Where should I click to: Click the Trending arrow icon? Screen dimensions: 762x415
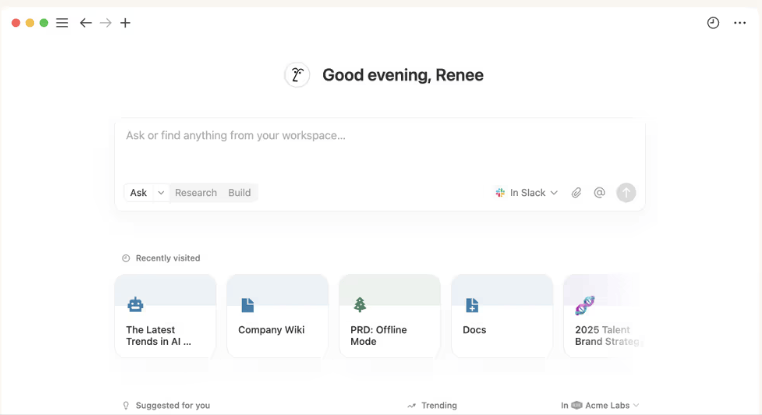[x=412, y=405]
